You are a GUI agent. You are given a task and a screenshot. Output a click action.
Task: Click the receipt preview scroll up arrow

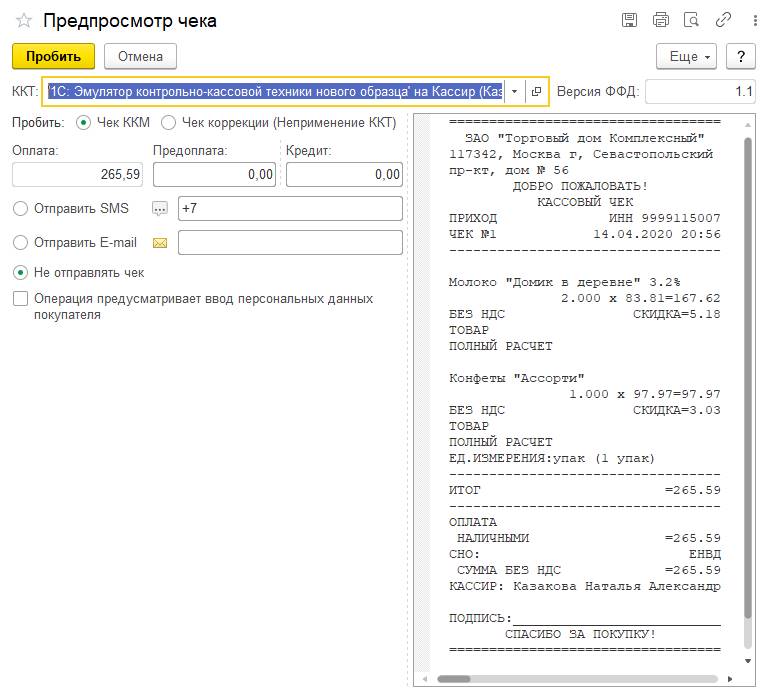748,125
